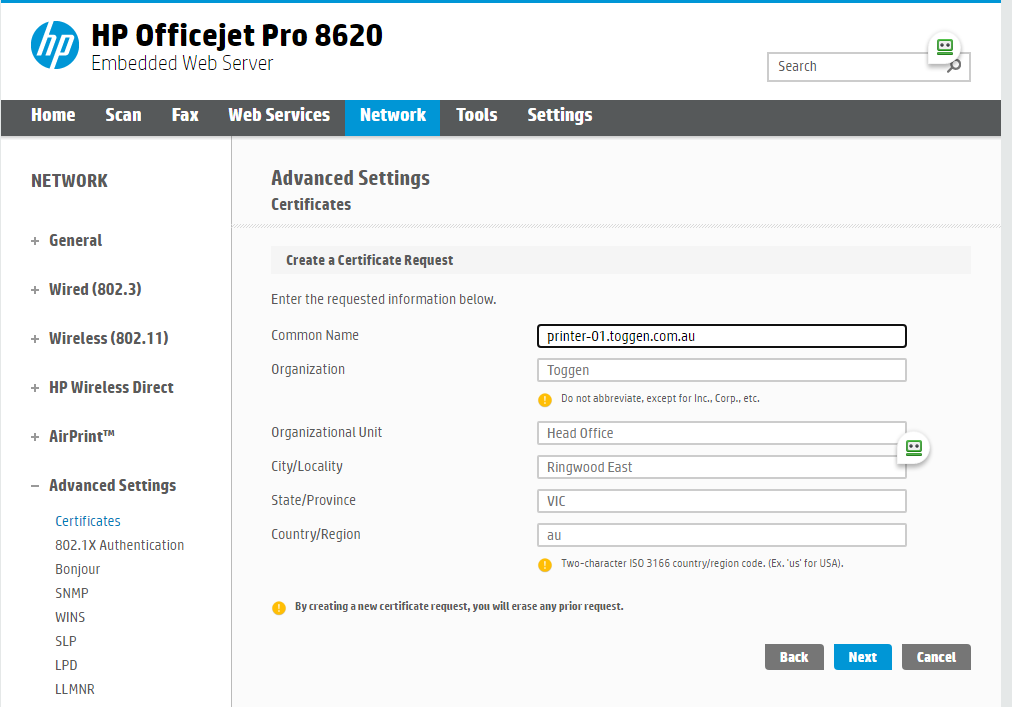Click the warning icon beside erase prior request notice
The width and height of the screenshot is (1012, 707).
279,608
